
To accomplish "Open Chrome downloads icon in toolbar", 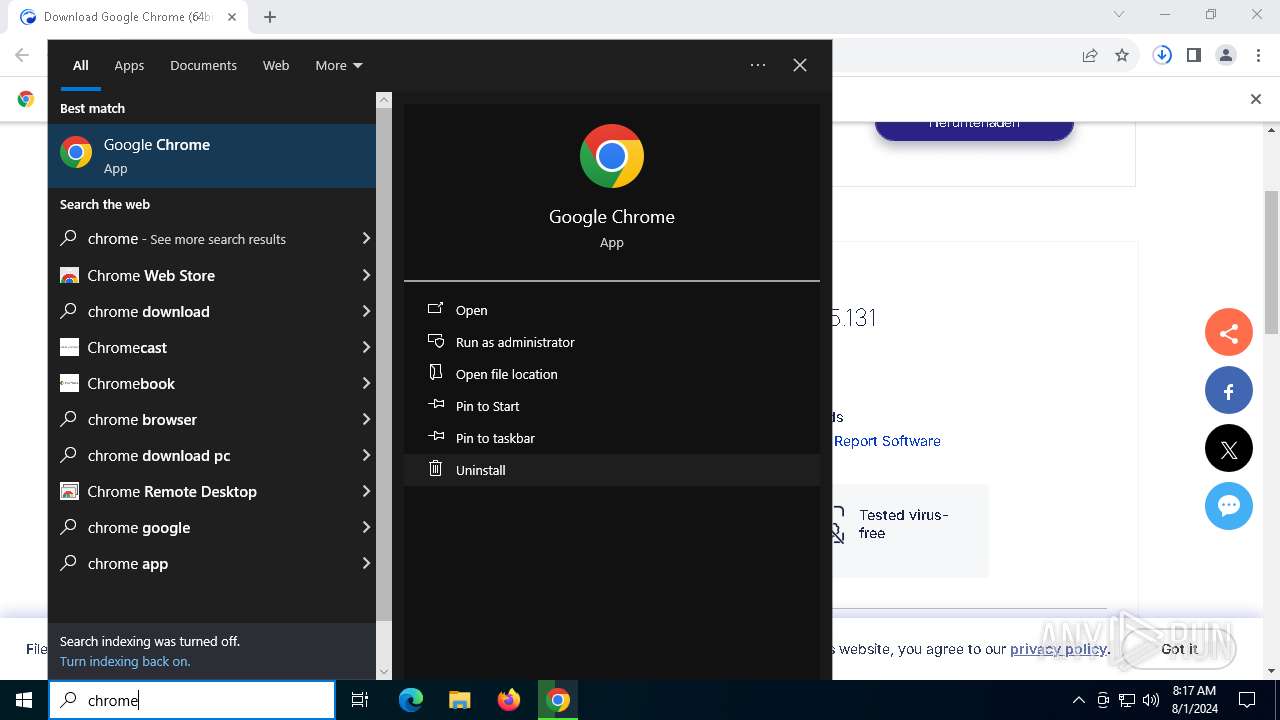I will [x=1162, y=56].
